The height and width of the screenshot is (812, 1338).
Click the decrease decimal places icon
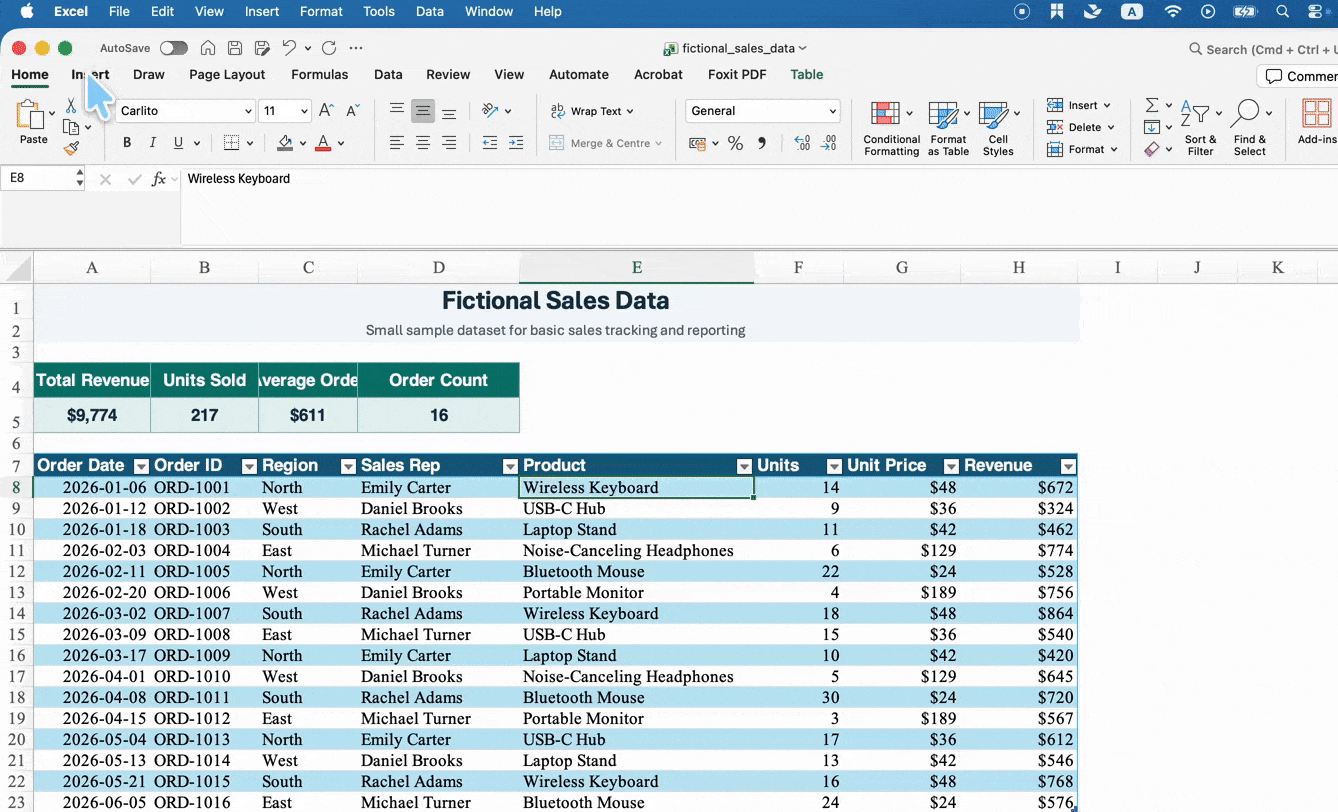point(829,143)
